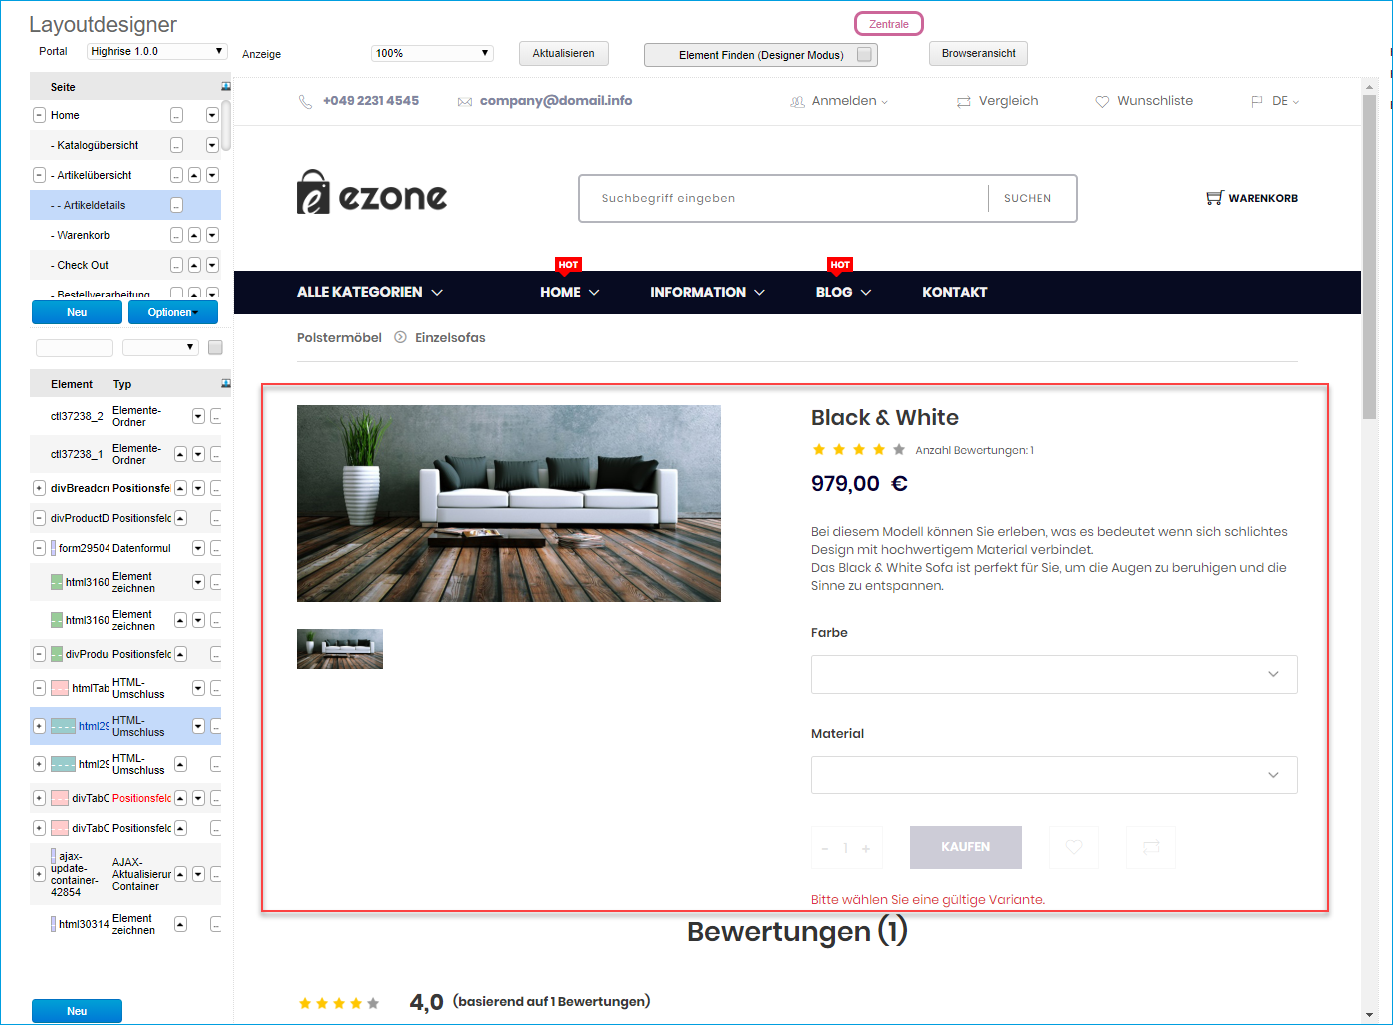The image size is (1393, 1025).
Task: Move the ajax-update-container element up
Action: [x=180, y=874]
